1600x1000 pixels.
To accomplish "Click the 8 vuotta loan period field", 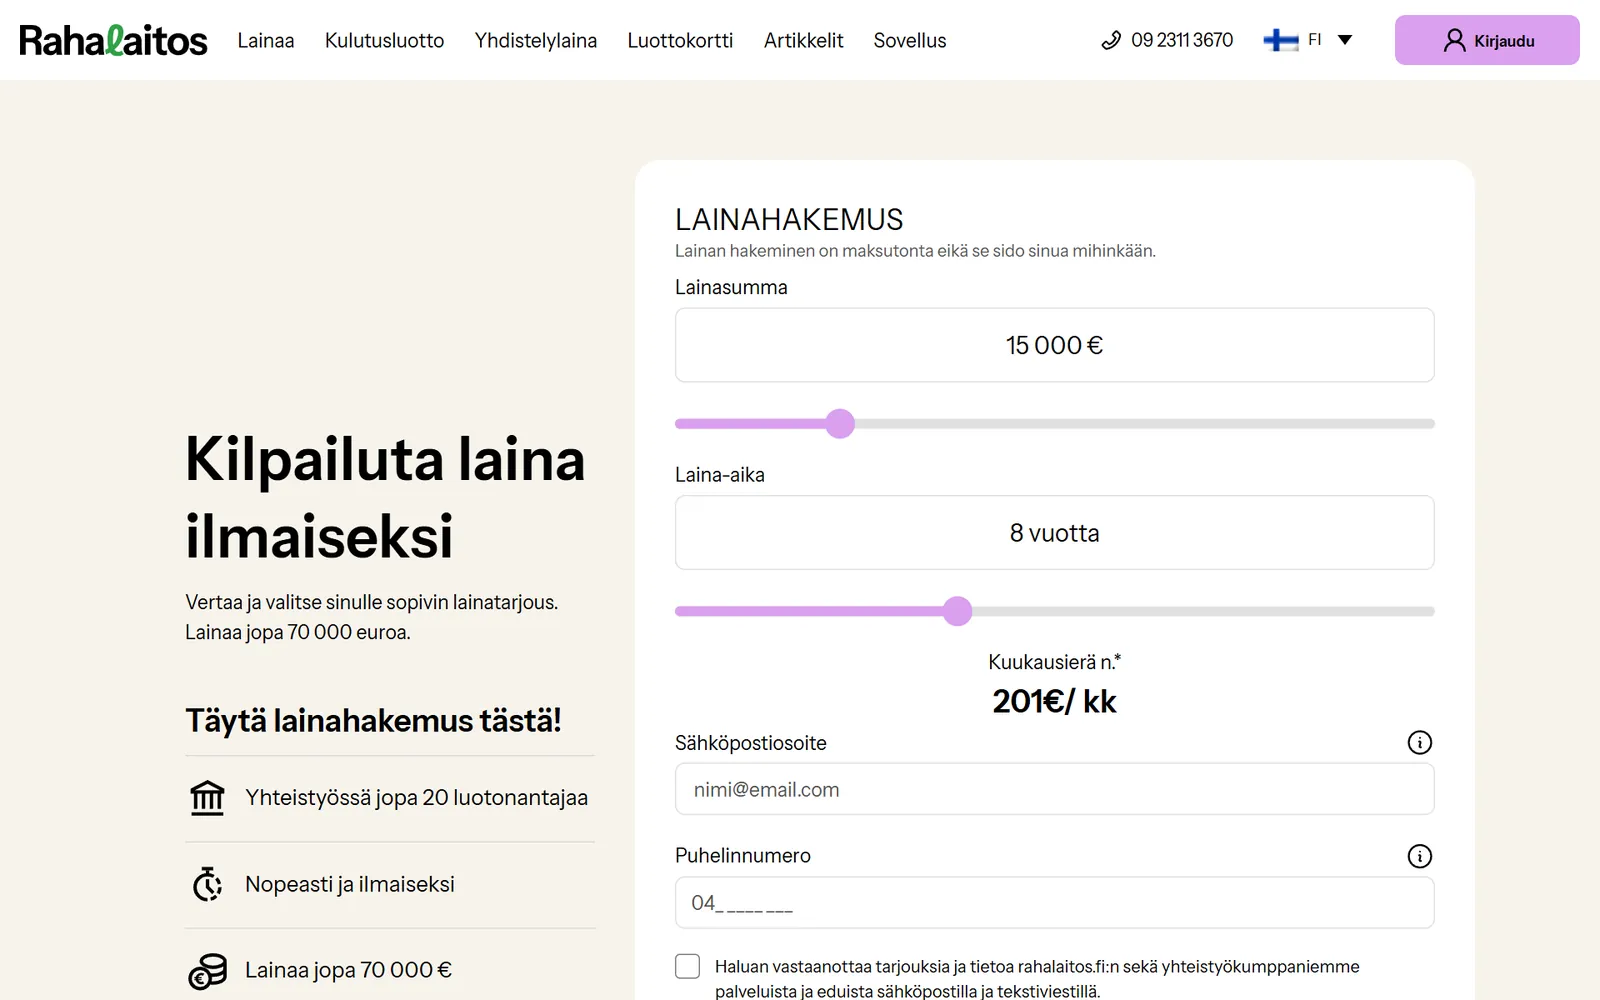I will tap(1055, 533).
